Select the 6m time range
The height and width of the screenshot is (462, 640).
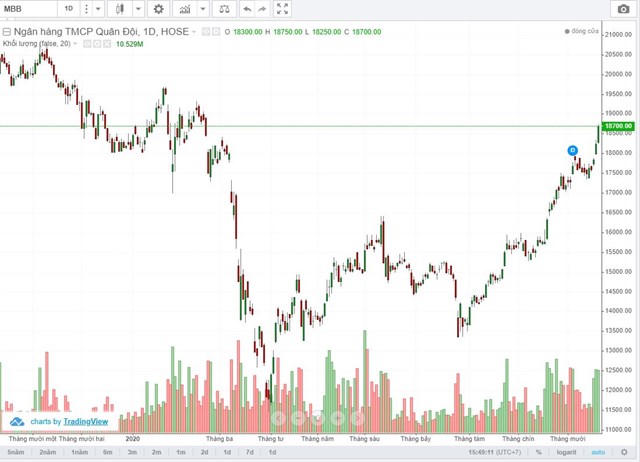tap(107, 452)
